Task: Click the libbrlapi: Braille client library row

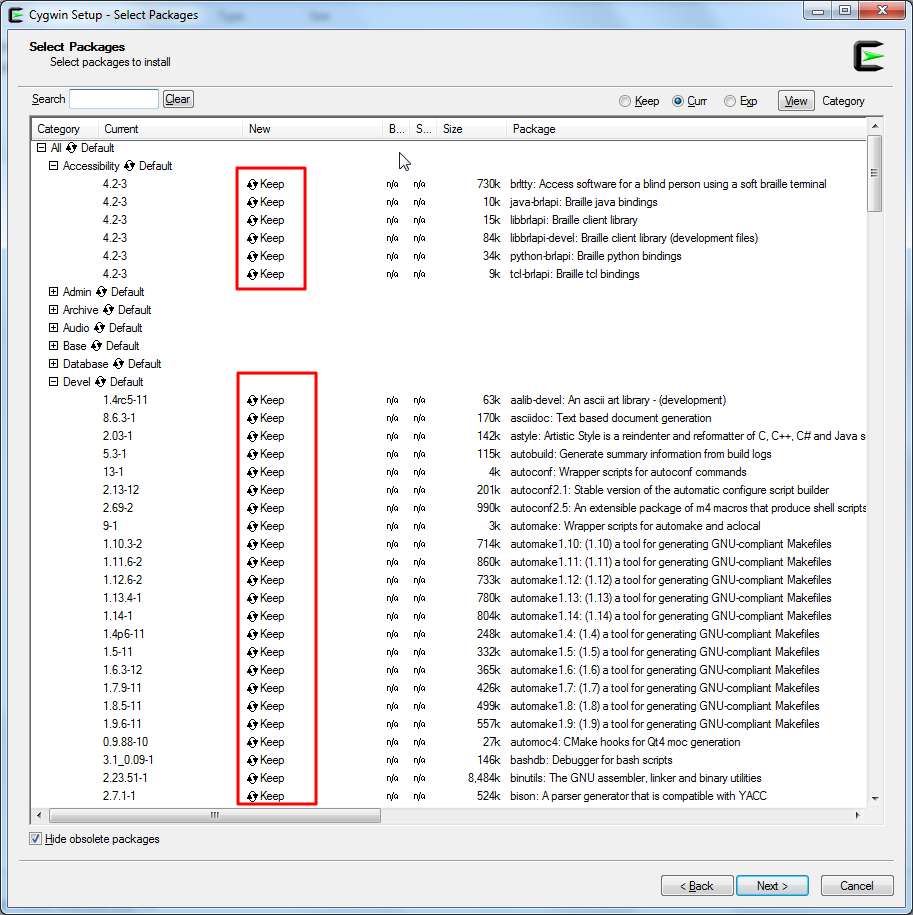Action: coord(449,220)
